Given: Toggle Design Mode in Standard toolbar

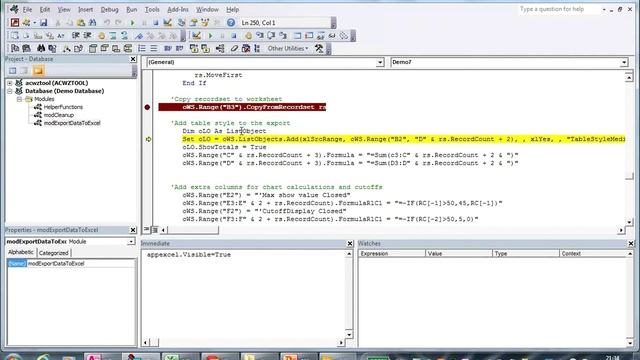Looking at the screenshot, I should coord(167,23).
